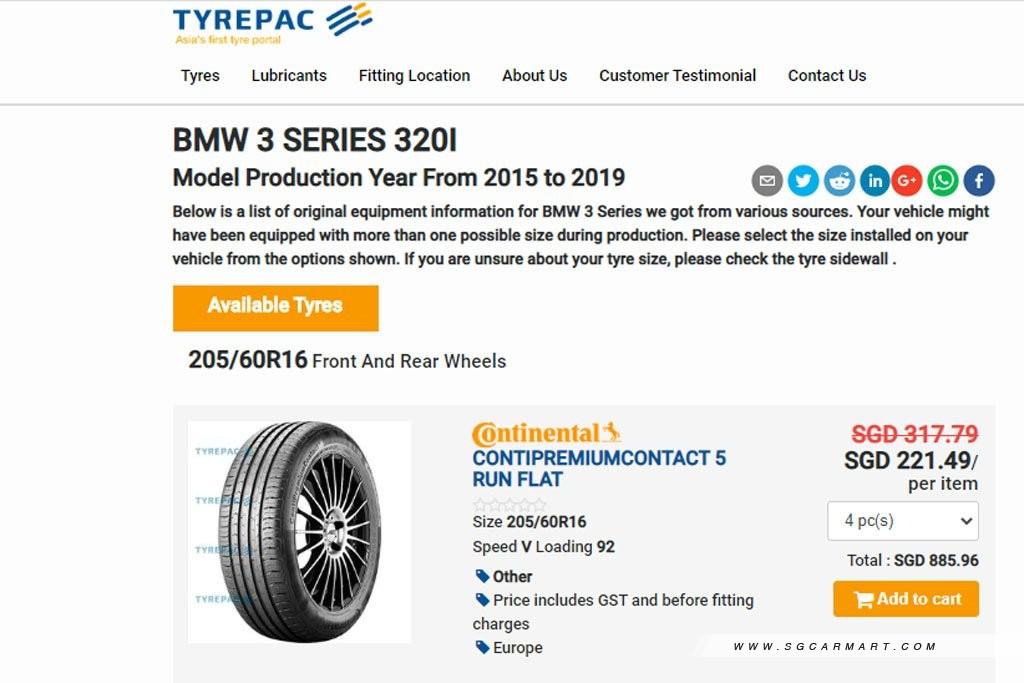Click the Continental tyre product image

click(x=299, y=531)
